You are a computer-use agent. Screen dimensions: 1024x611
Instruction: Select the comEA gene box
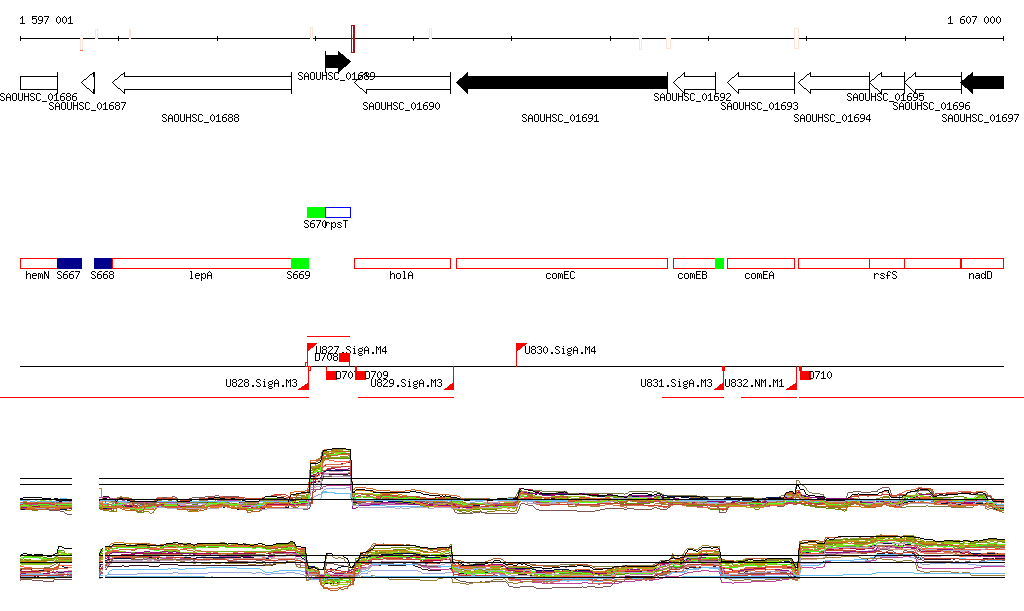(x=761, y=264)
